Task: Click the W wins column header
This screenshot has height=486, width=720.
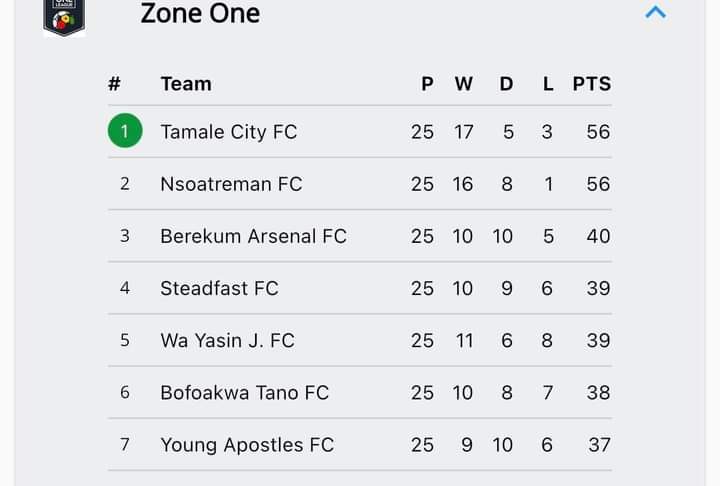Action: click(x=463, y=84)
